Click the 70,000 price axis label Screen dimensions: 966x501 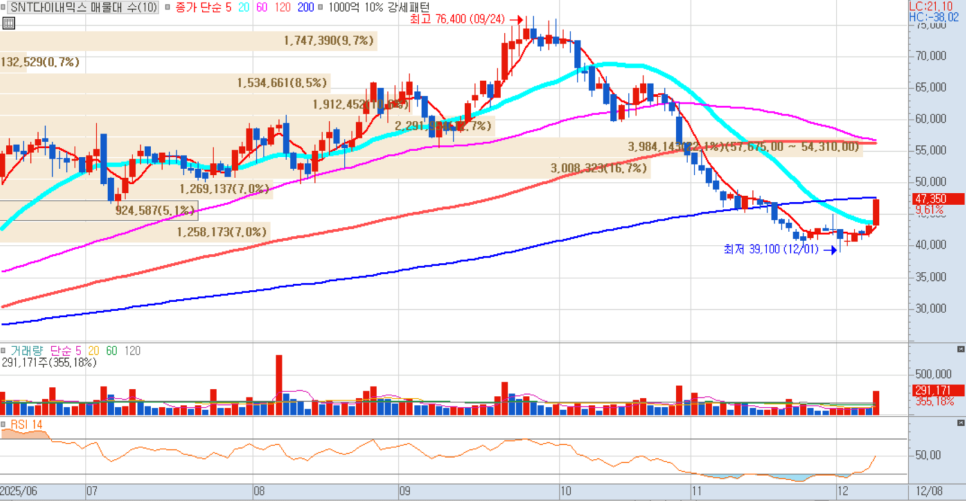coord(931,56)
